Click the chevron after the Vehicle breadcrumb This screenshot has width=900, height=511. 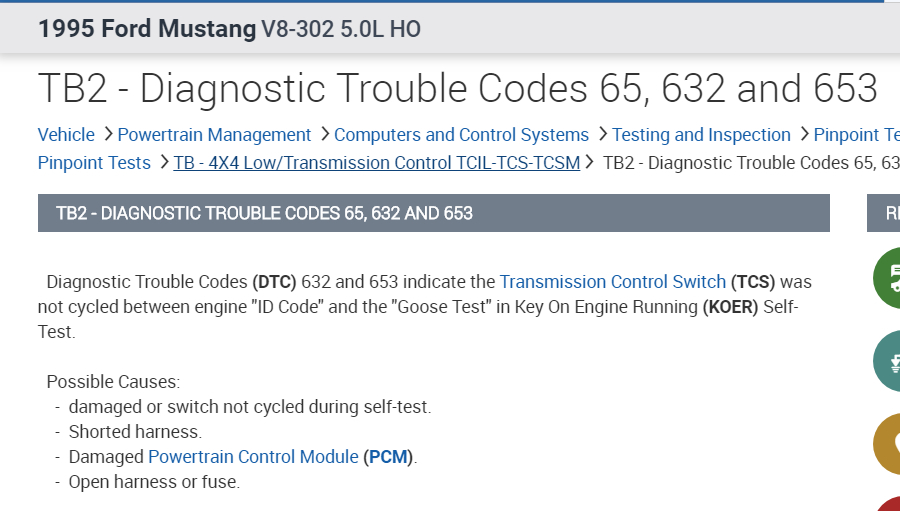[106, 135]
